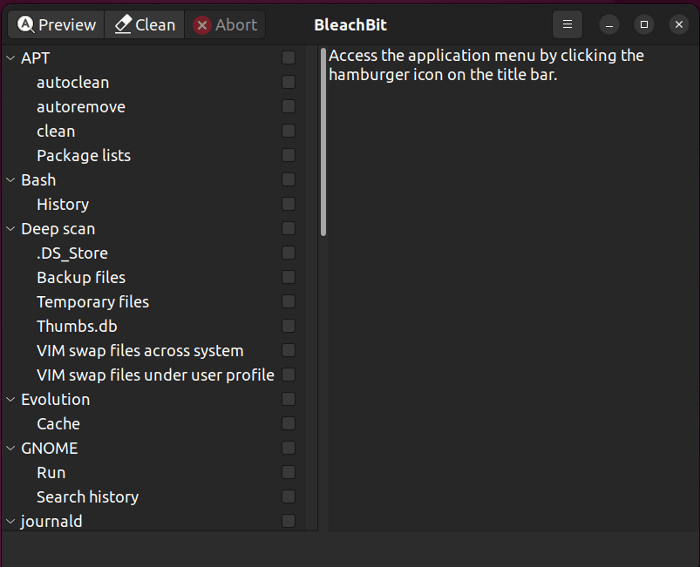Select the Thumbs.db label
The image size is (700, 567).
pos(77,326)
